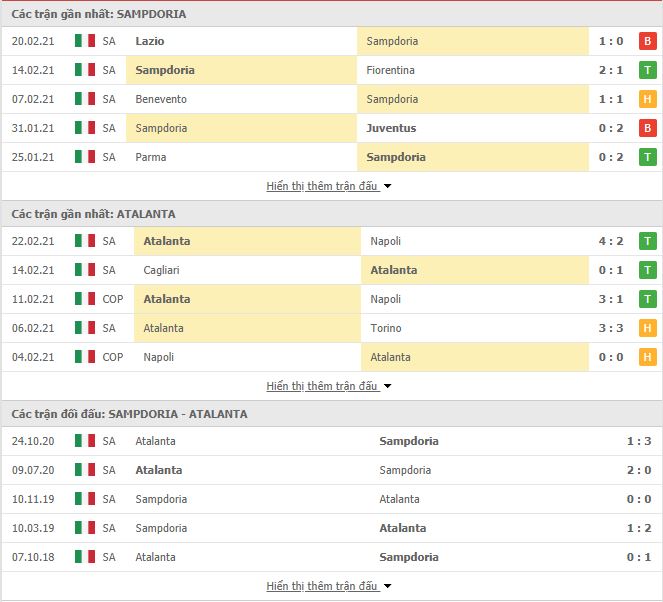Open 'Hiển thị thêm trận đấu' under head-to-head
Screen dimensions: 663x602
tap(322, 586)
